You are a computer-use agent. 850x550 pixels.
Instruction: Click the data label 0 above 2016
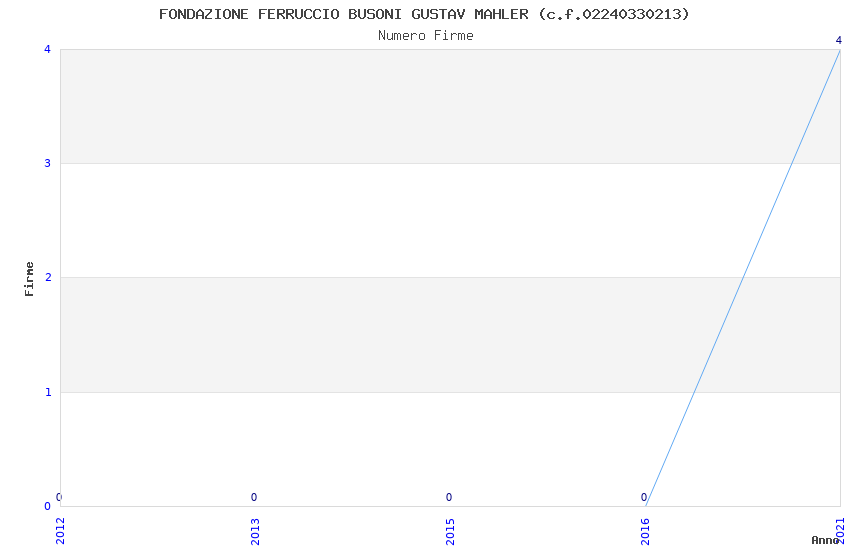click(644, 497)
